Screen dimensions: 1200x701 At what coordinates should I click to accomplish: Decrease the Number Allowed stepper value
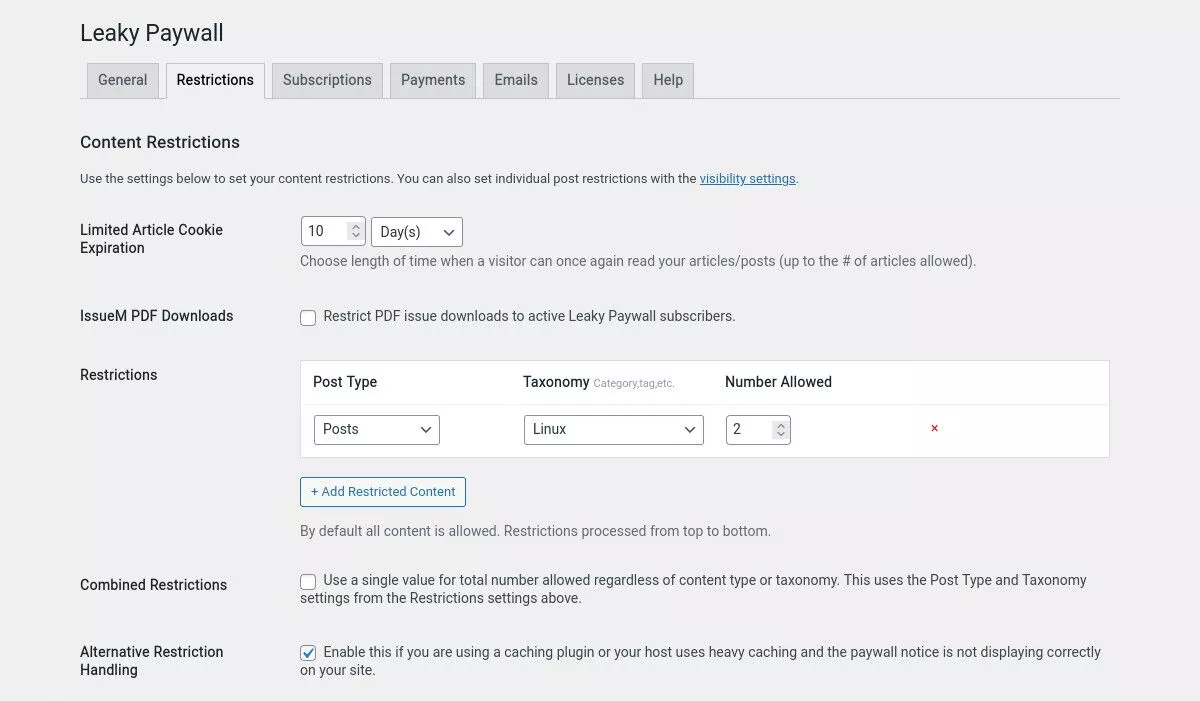click(x=781, y=435)
